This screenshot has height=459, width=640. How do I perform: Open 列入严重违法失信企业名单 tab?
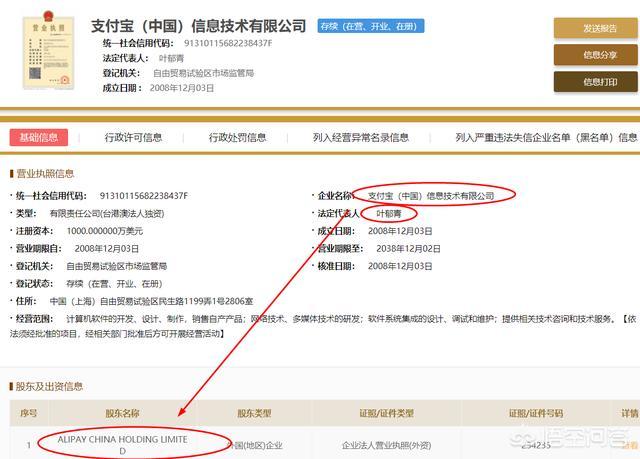tap(546, 137)
